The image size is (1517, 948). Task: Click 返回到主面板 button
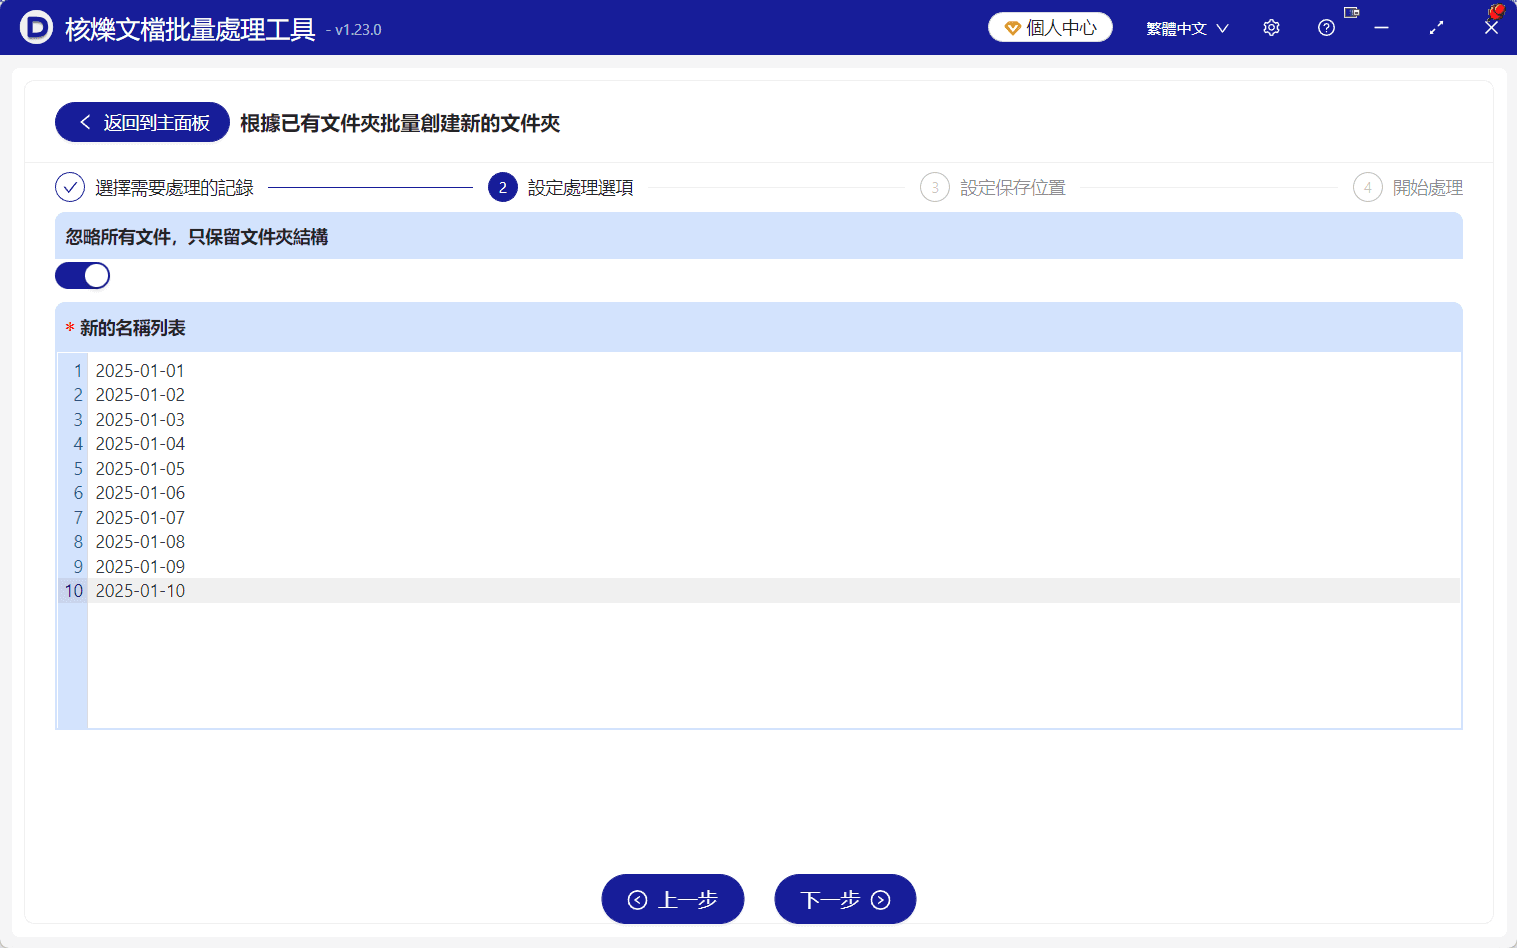click(x=142, y=122)
